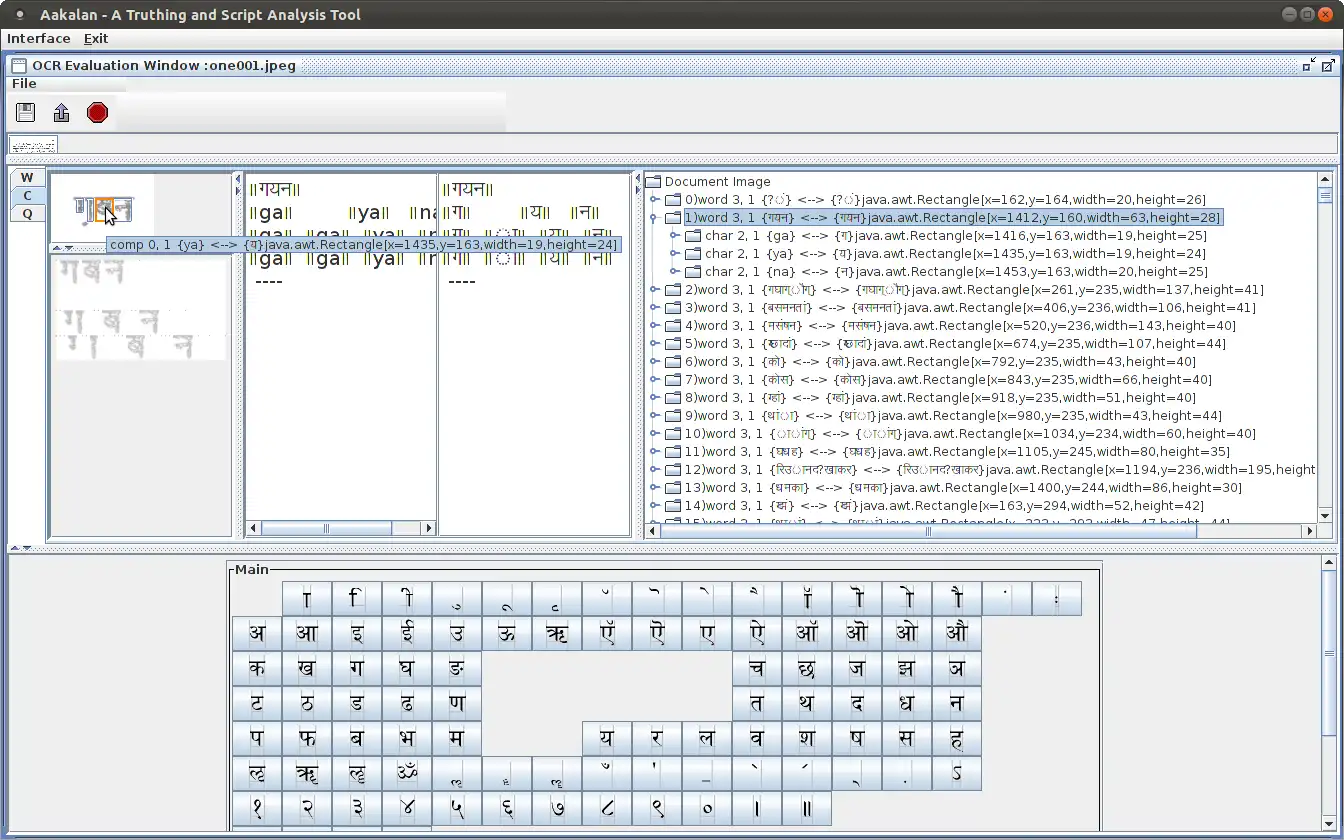Select the ट key
This screenshot has width=1344, height=840.
(x=257, y=703)
